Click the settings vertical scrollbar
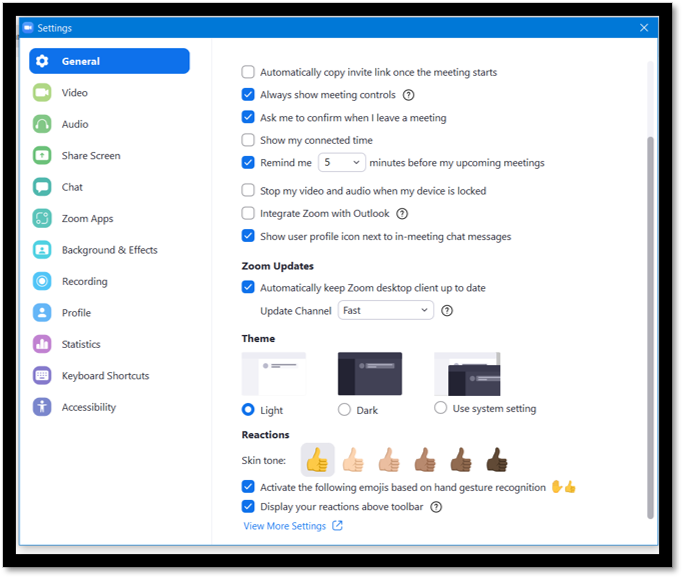Image resolution: width=682 pixels, height=577 pixels. tap(650, 328)
